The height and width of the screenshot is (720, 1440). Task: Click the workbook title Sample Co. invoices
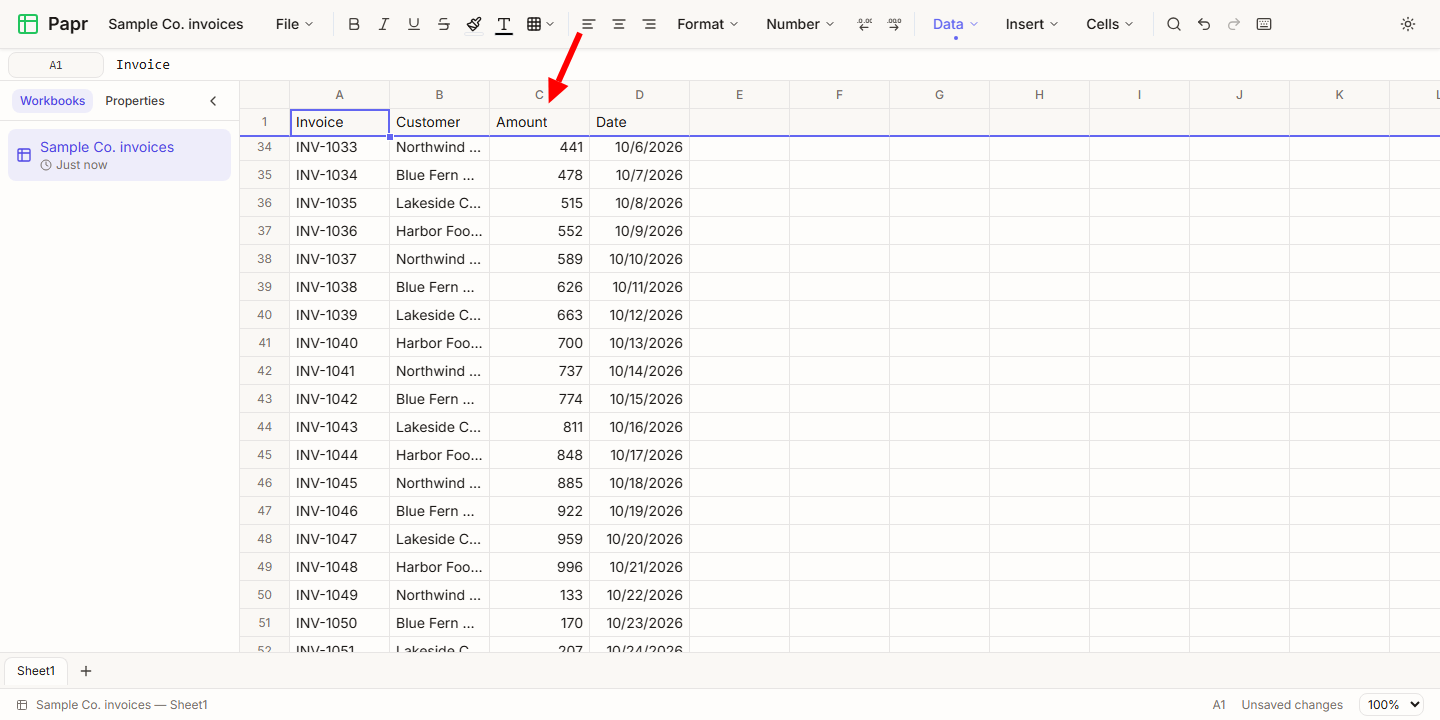coord(176,24)
